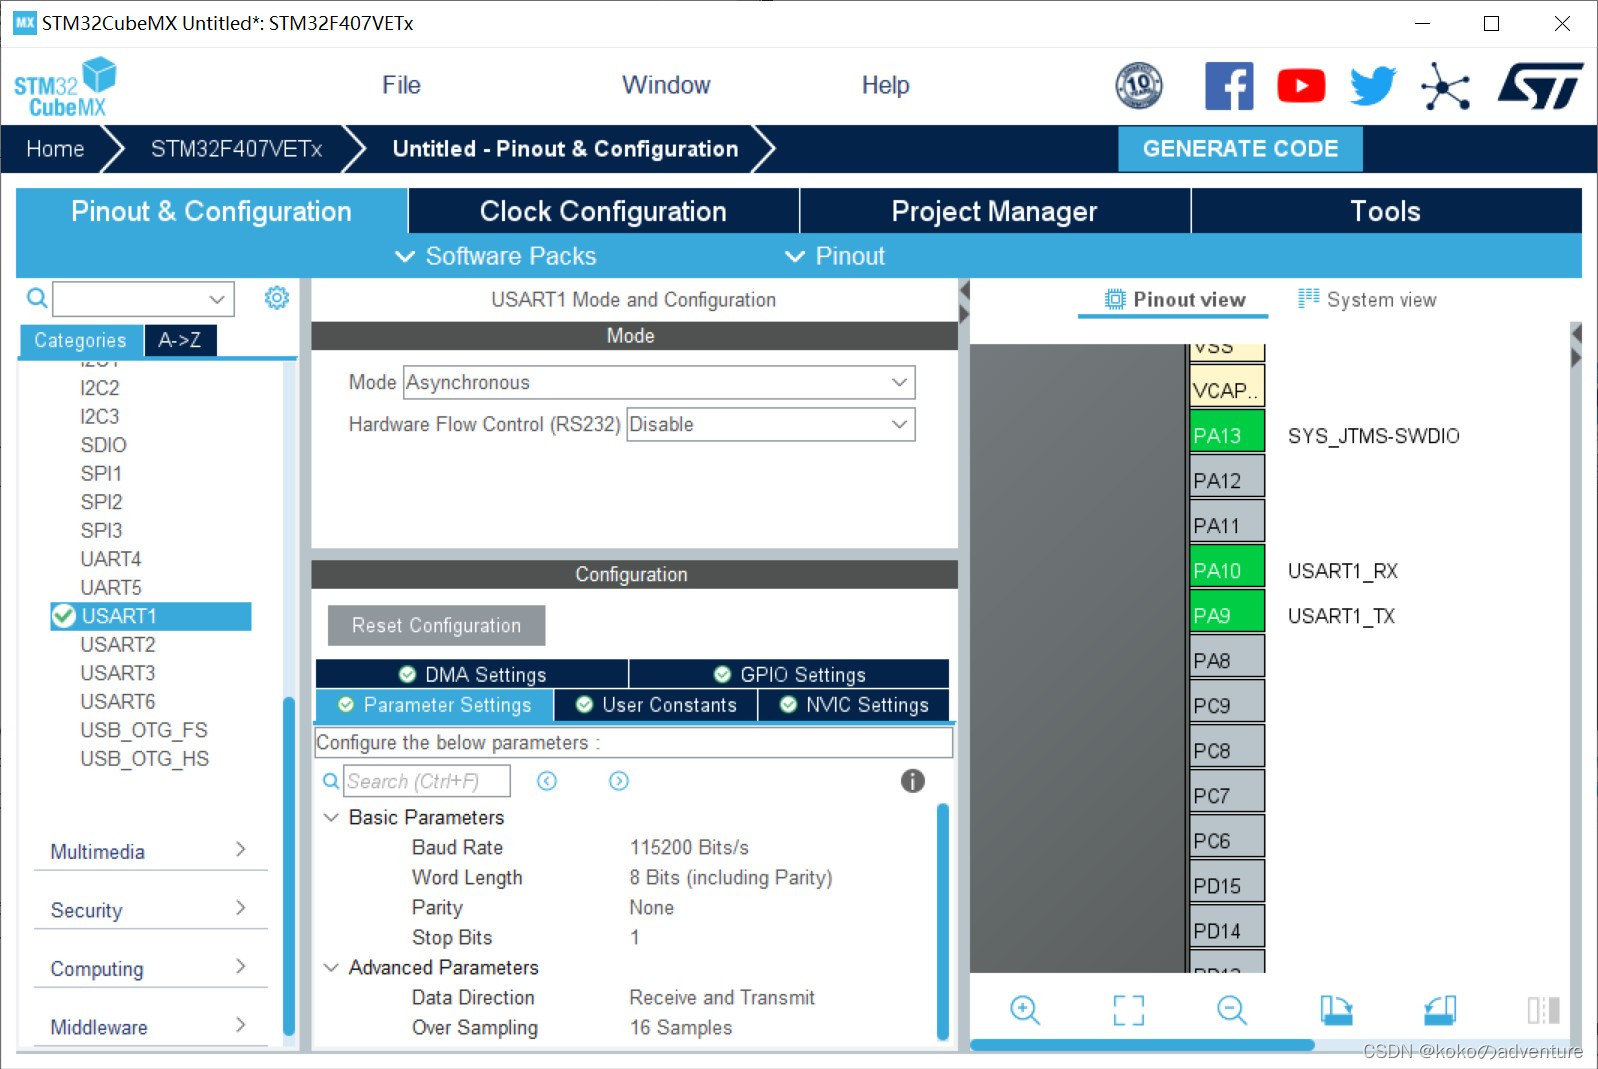Screen dimensions: 1598x1069
Task: Show peripherals sorted A->Z
Action: pyautogui.click(x=180, y=340)
